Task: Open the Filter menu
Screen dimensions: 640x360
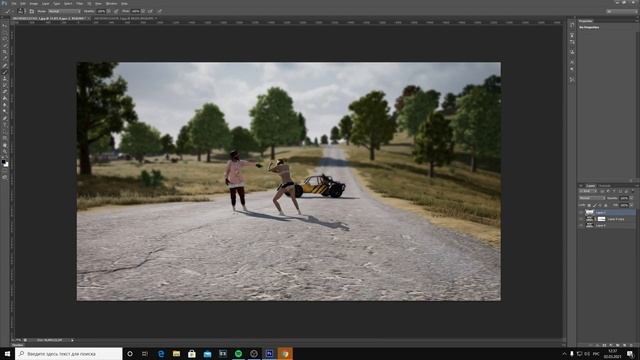Action: coord(80,4)
